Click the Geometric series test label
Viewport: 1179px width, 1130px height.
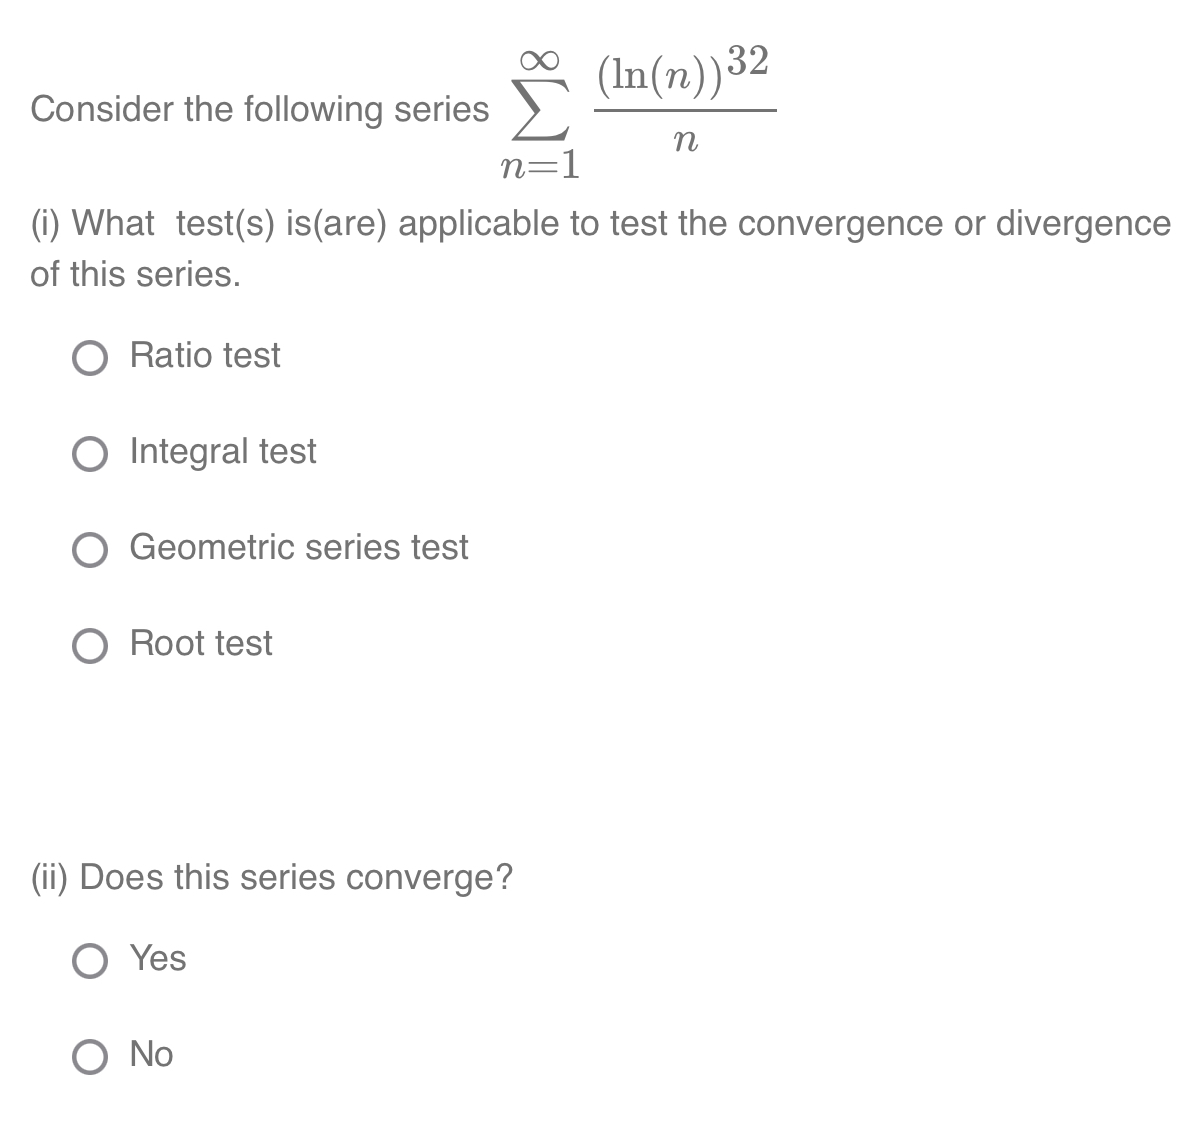(x=299, y=548)
